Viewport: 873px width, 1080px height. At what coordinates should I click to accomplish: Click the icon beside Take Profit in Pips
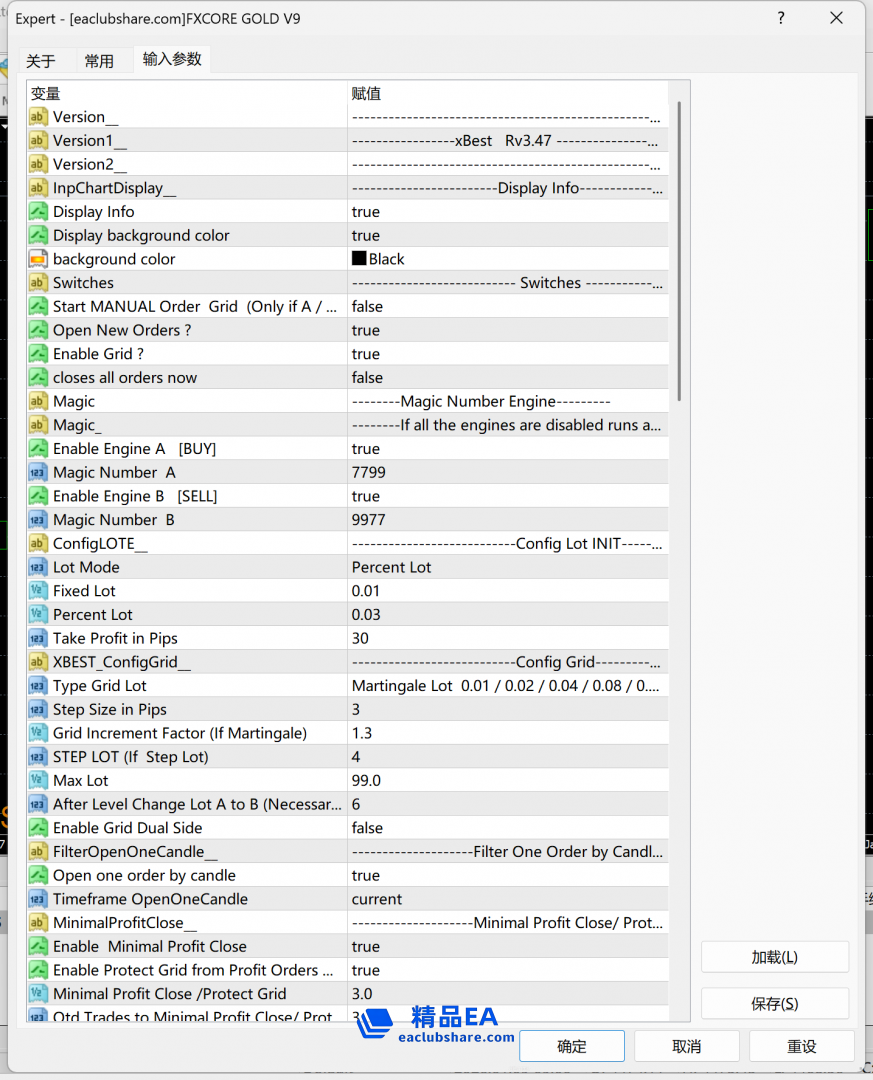[x=38, y=639]
